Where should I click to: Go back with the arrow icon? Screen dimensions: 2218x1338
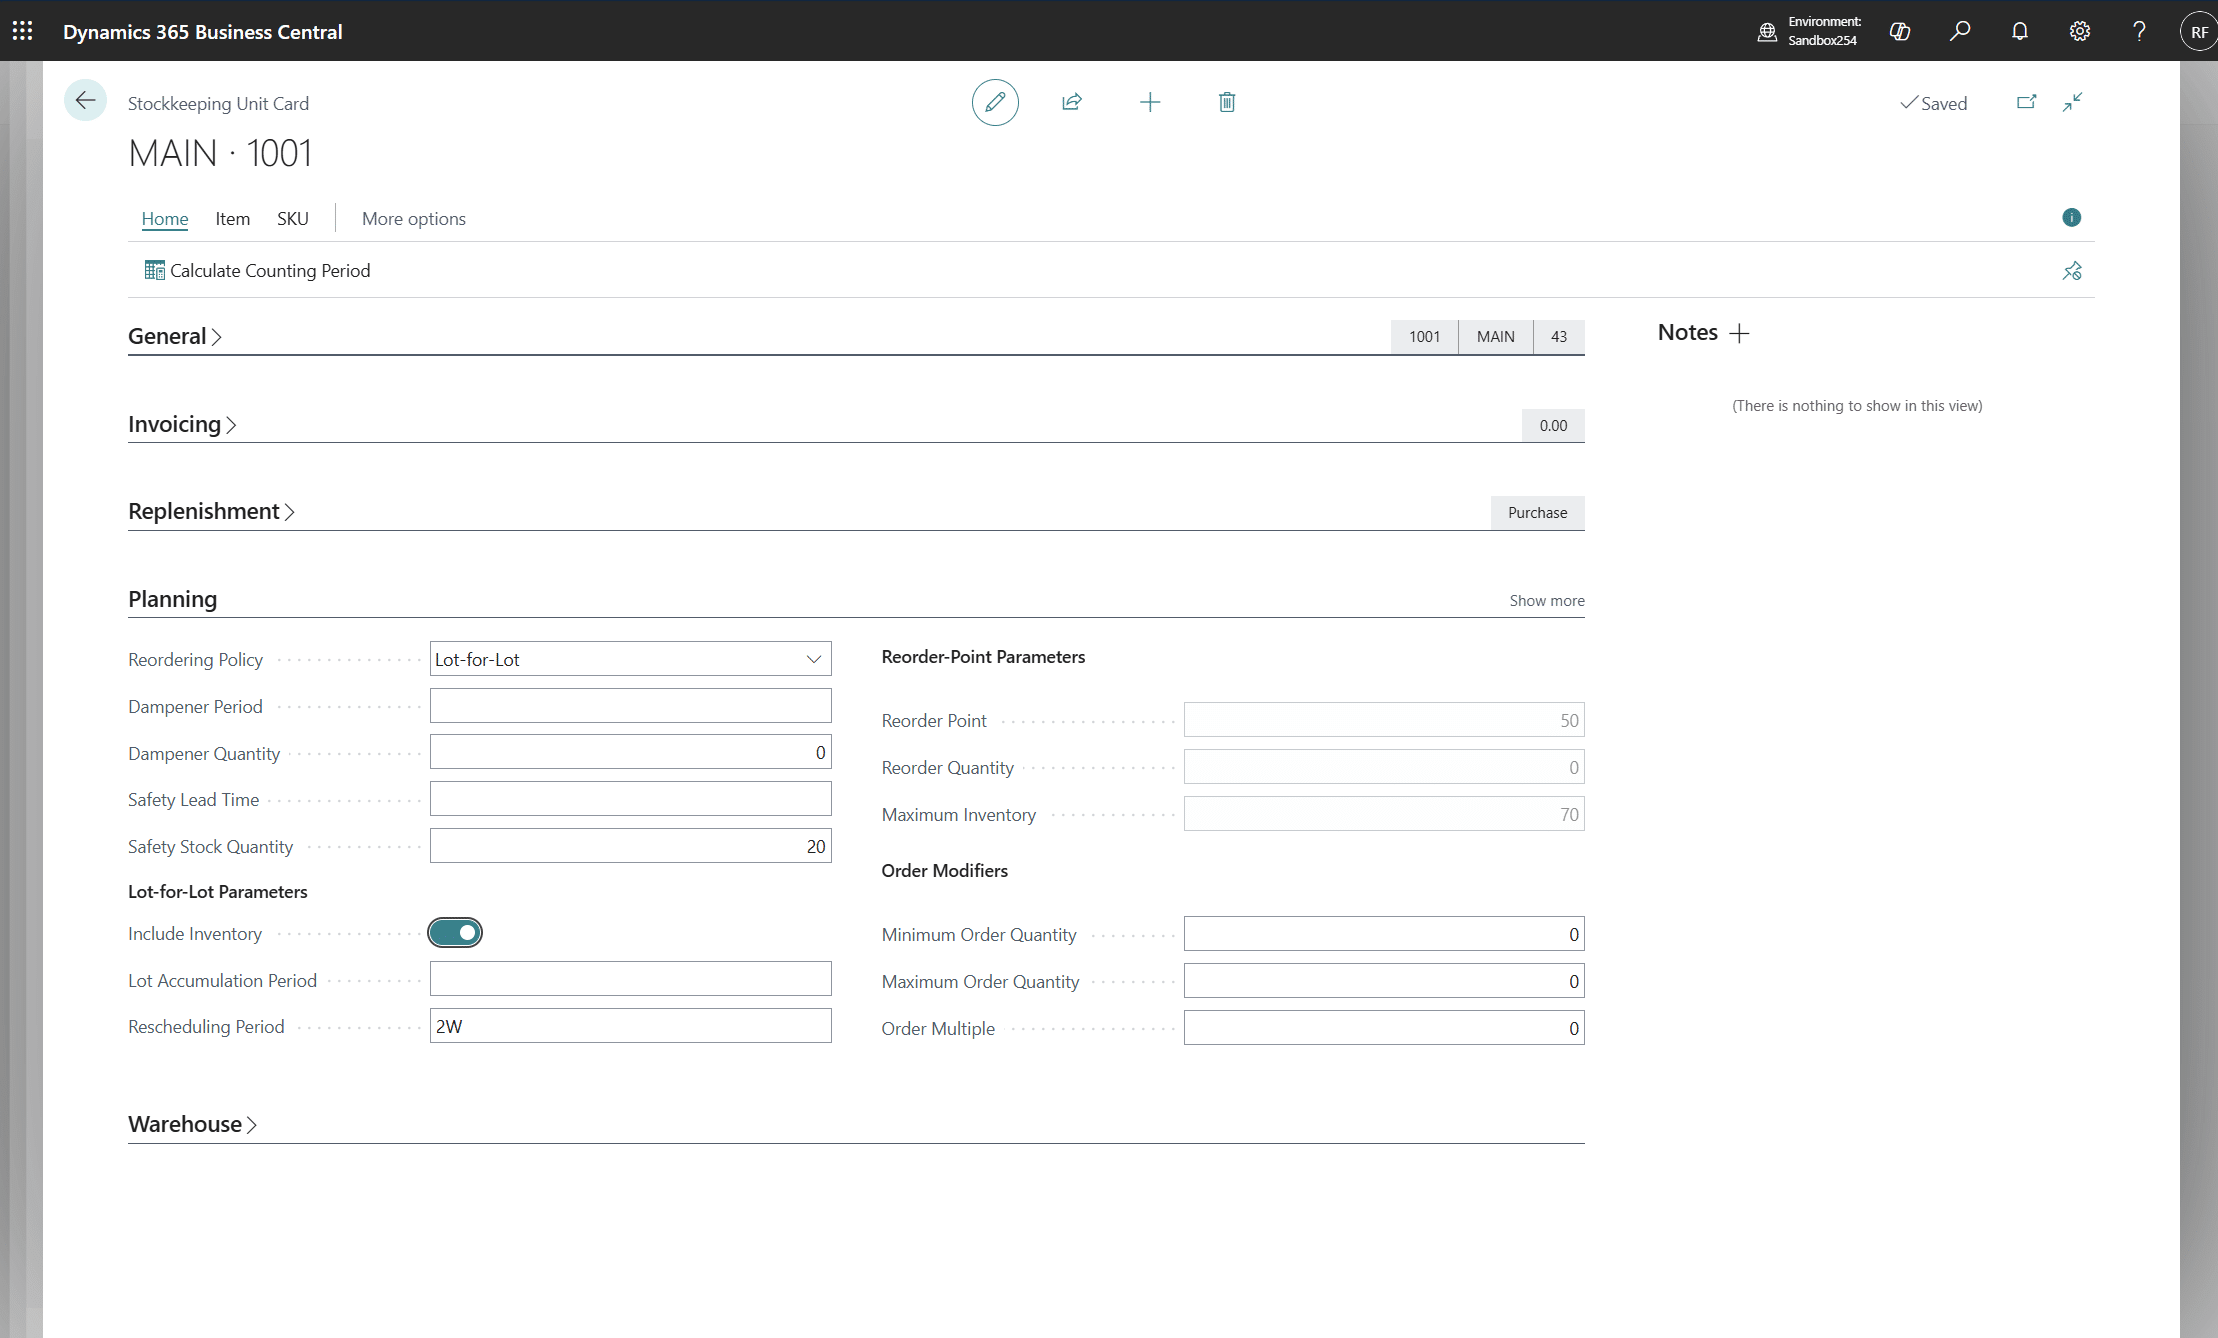[x=85, y=100]
